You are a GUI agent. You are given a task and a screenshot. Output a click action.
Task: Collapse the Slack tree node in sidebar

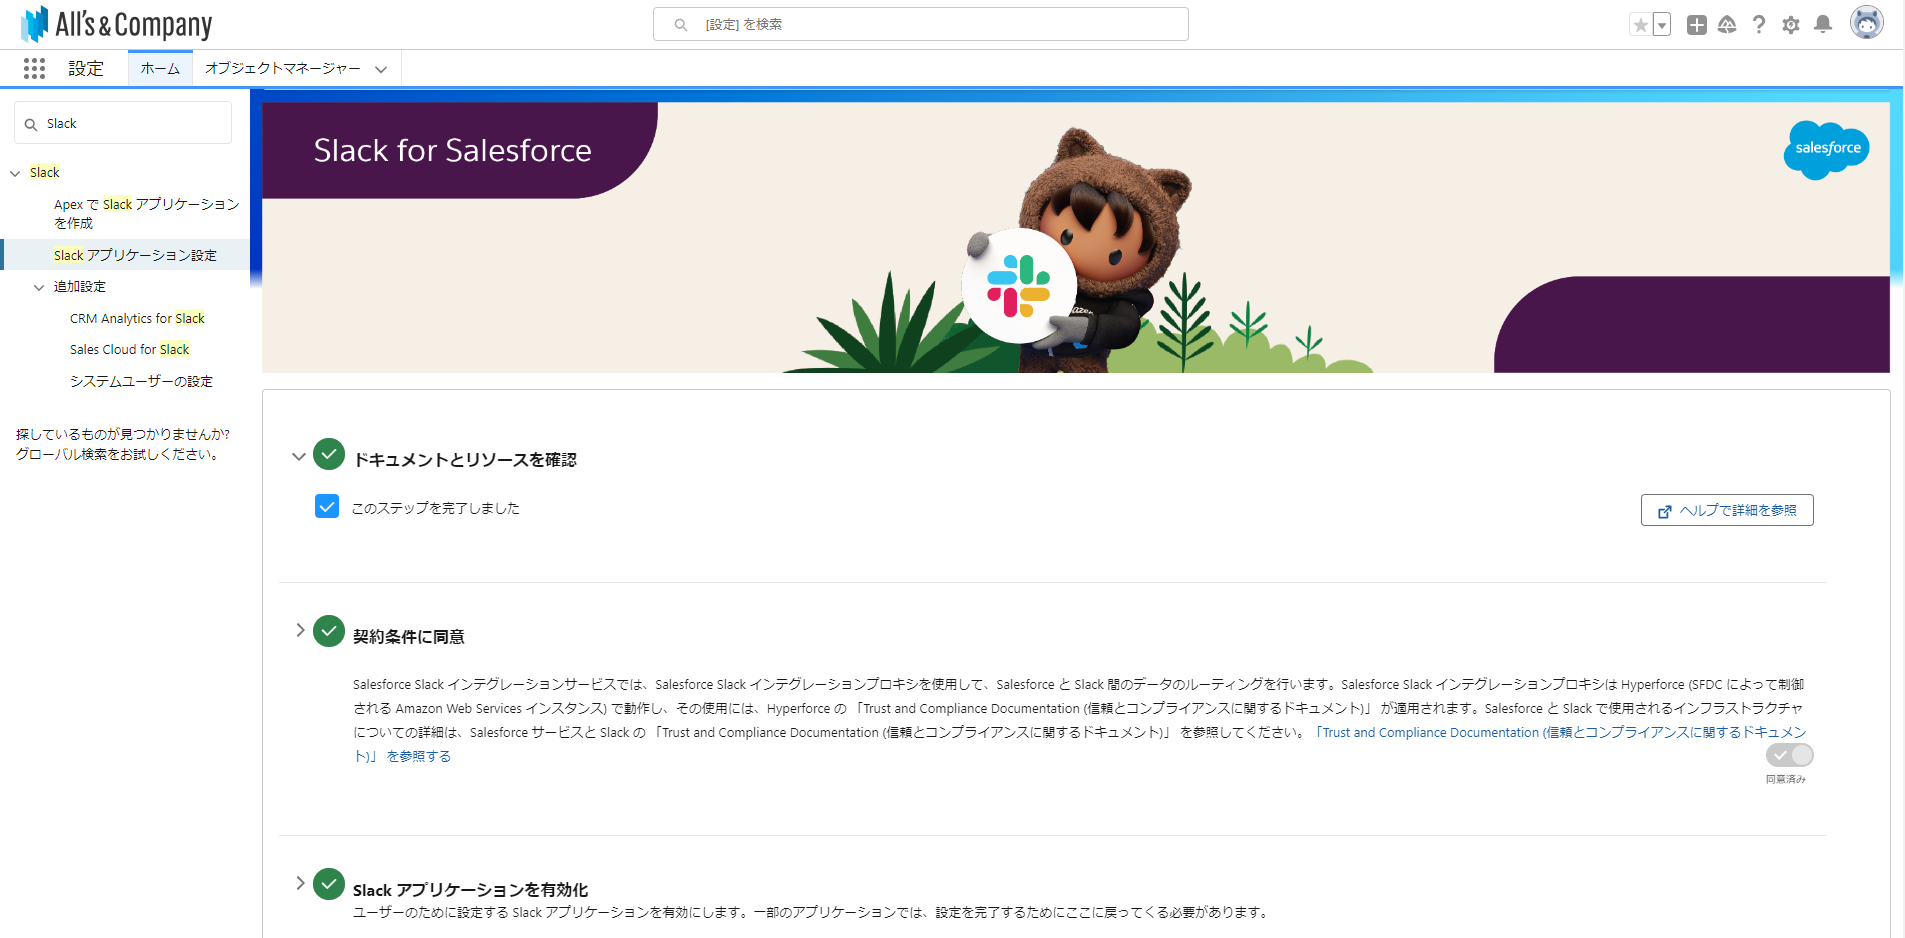pyautogui.click(x=15, y=173)
